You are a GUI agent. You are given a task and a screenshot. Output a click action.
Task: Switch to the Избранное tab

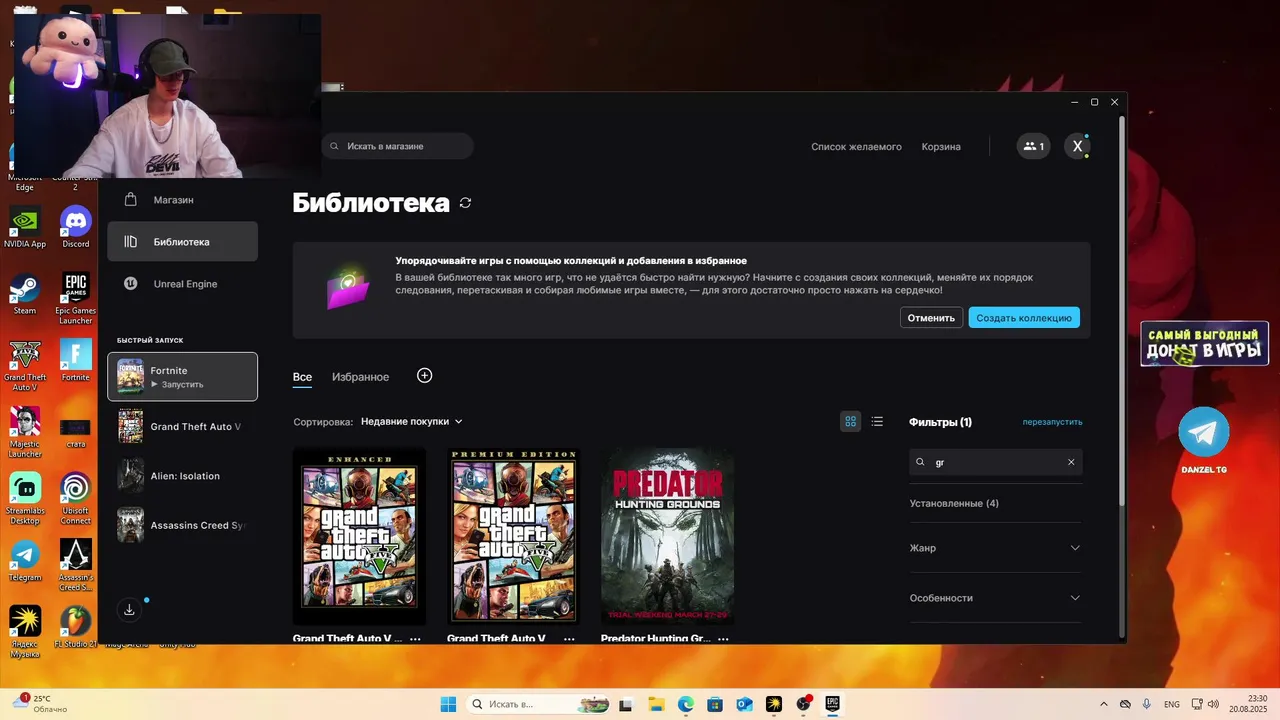tap(360, 377)
